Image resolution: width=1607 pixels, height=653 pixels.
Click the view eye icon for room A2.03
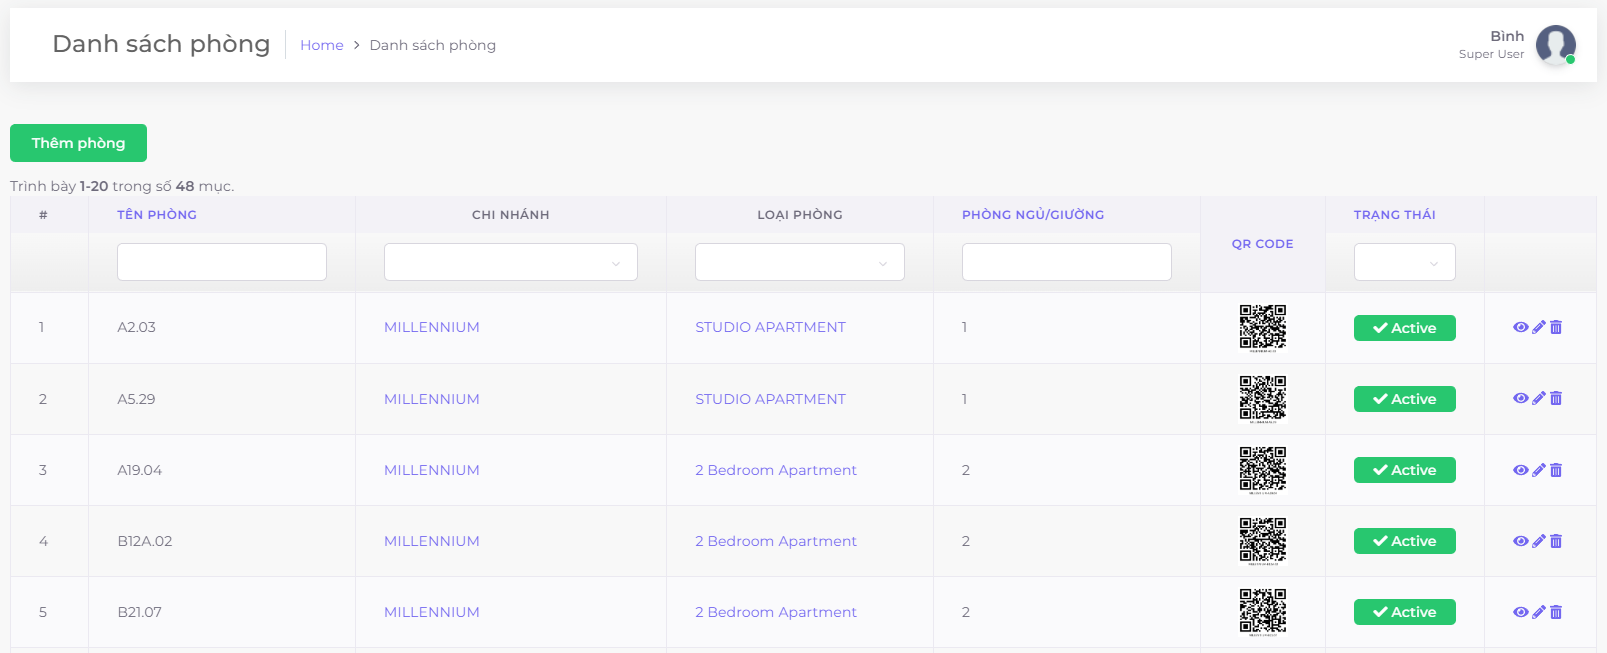[x=1520, y=327]
